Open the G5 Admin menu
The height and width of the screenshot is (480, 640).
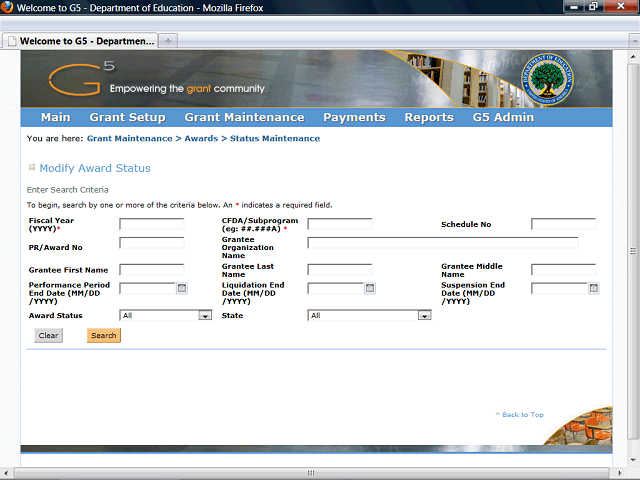(503, 117)
